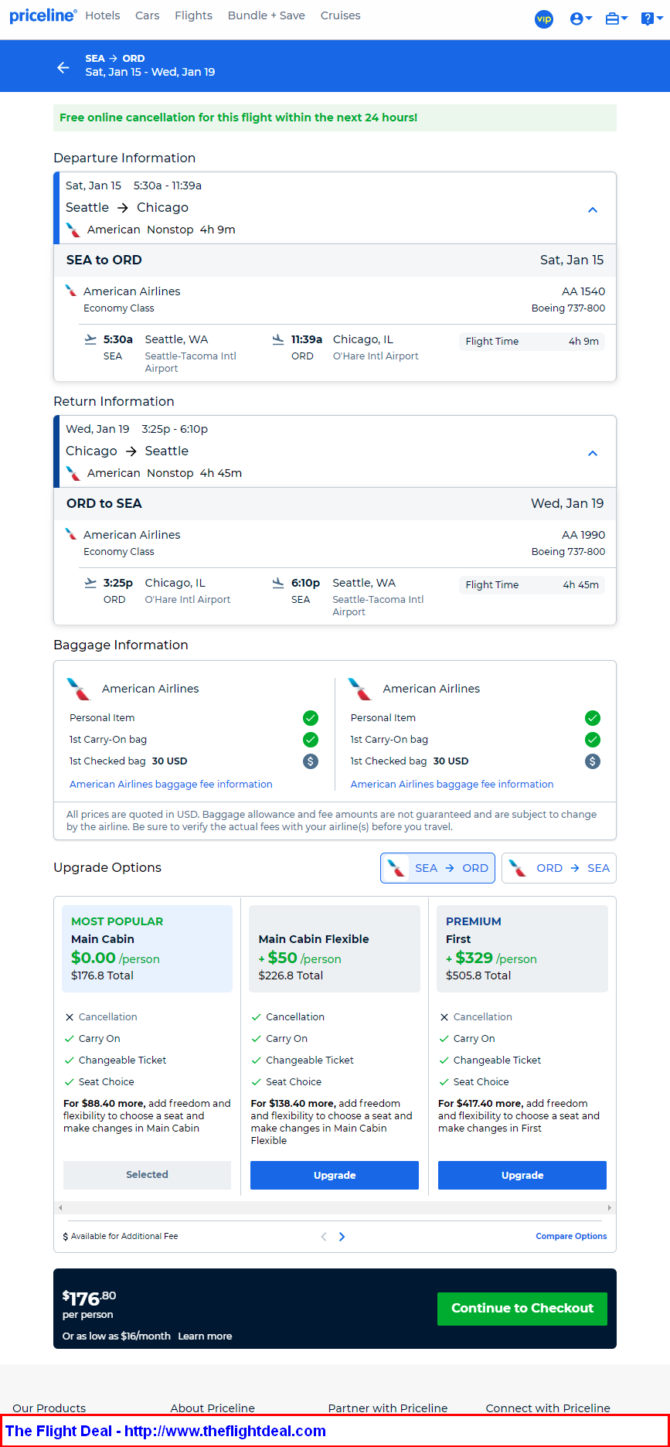Click return Personal Item green checkmark
Image resolution: width=670 pixels, height=1447 pixels.
(x=592, y=718)
